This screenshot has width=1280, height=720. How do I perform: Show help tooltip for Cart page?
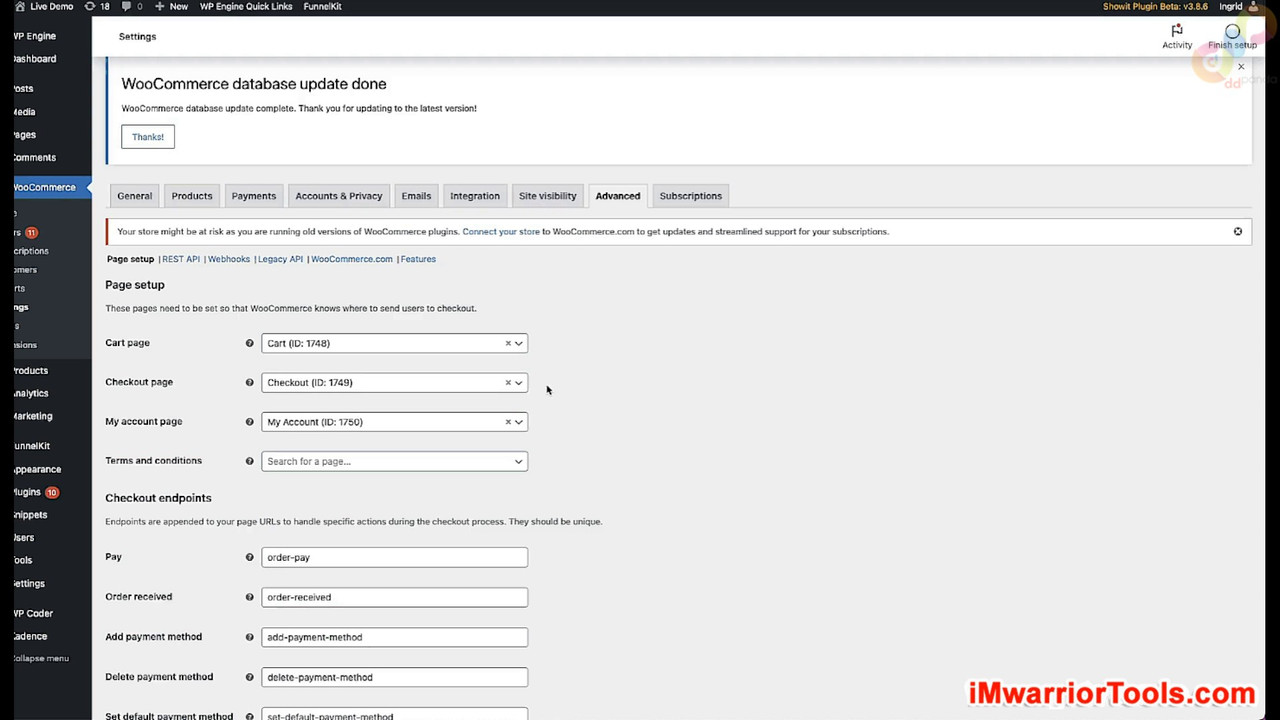[x=250, y=343]
